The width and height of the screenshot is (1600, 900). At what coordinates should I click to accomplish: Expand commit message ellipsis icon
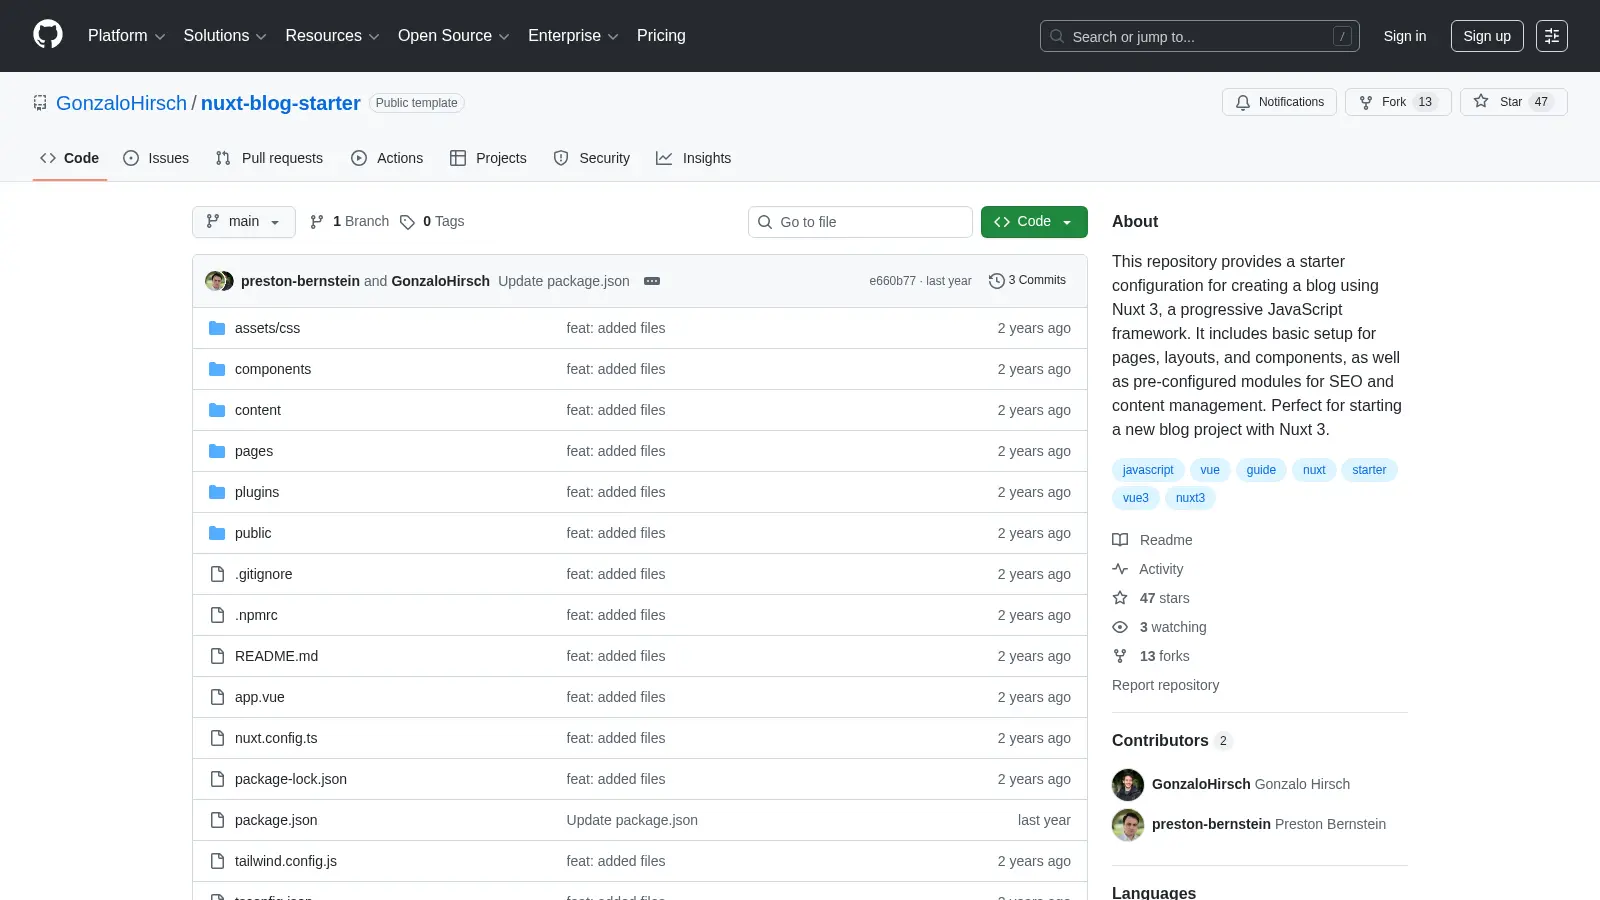(x=652, y=281)
